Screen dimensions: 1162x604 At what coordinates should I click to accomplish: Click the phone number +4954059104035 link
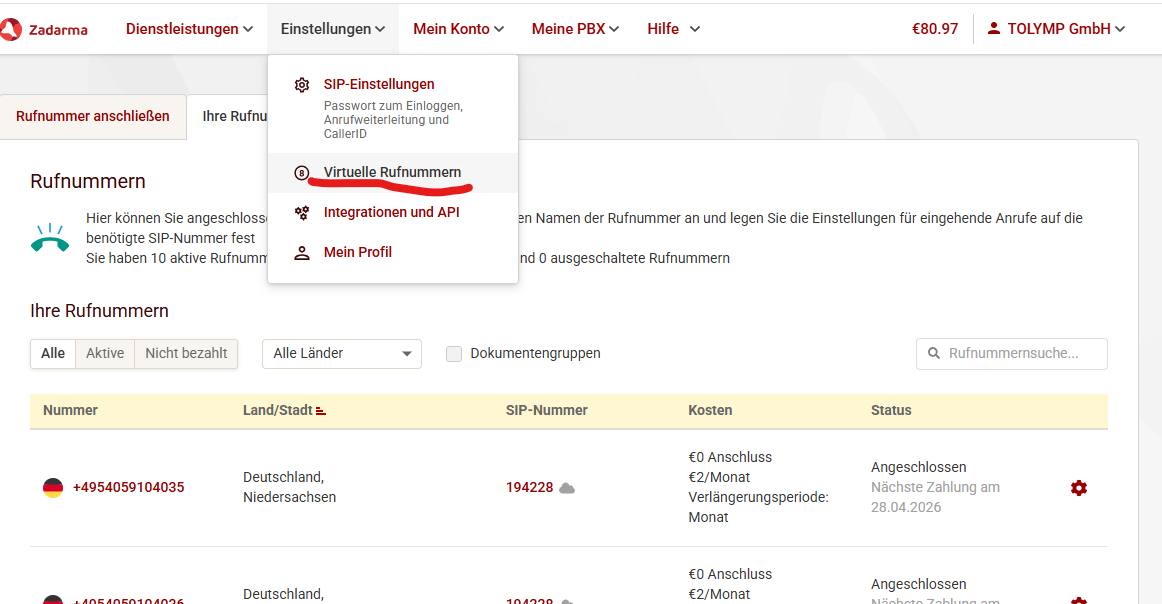click(128, 488)
